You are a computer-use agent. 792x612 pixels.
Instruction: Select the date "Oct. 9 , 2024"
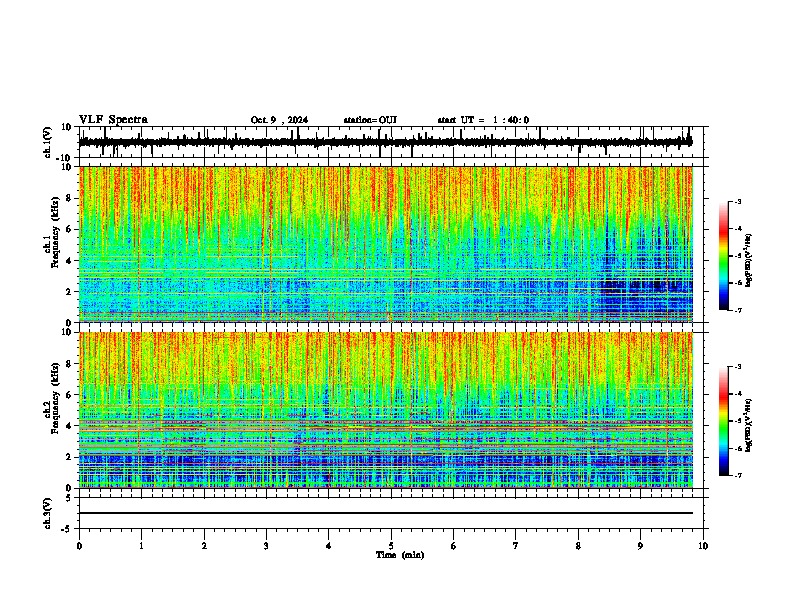(279, 120)
